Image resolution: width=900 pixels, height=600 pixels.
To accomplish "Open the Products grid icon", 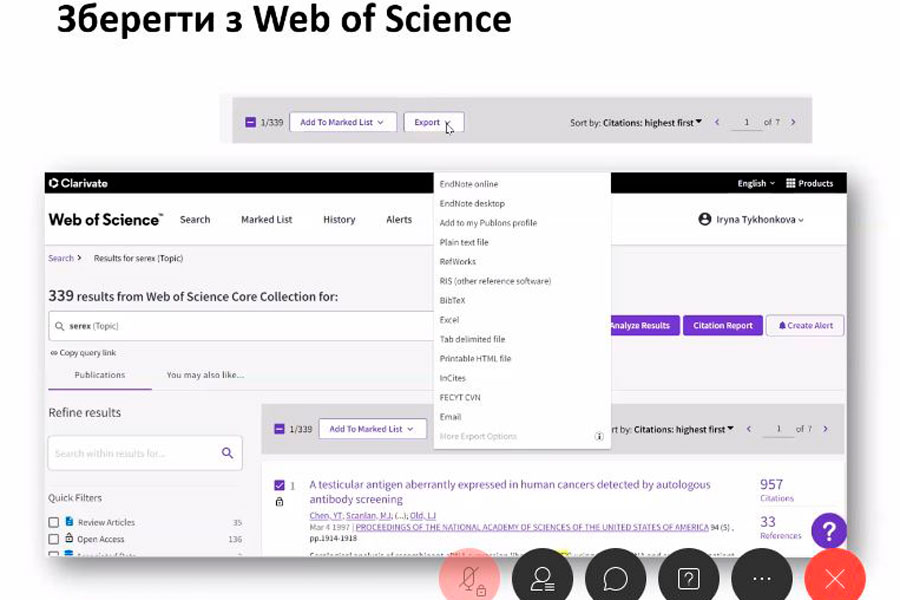I will [x=790, y=183].
